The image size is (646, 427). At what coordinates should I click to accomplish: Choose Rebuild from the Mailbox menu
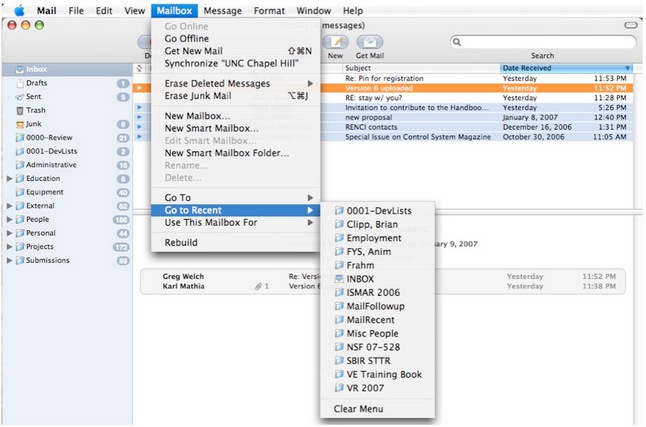tap(181, 242)
